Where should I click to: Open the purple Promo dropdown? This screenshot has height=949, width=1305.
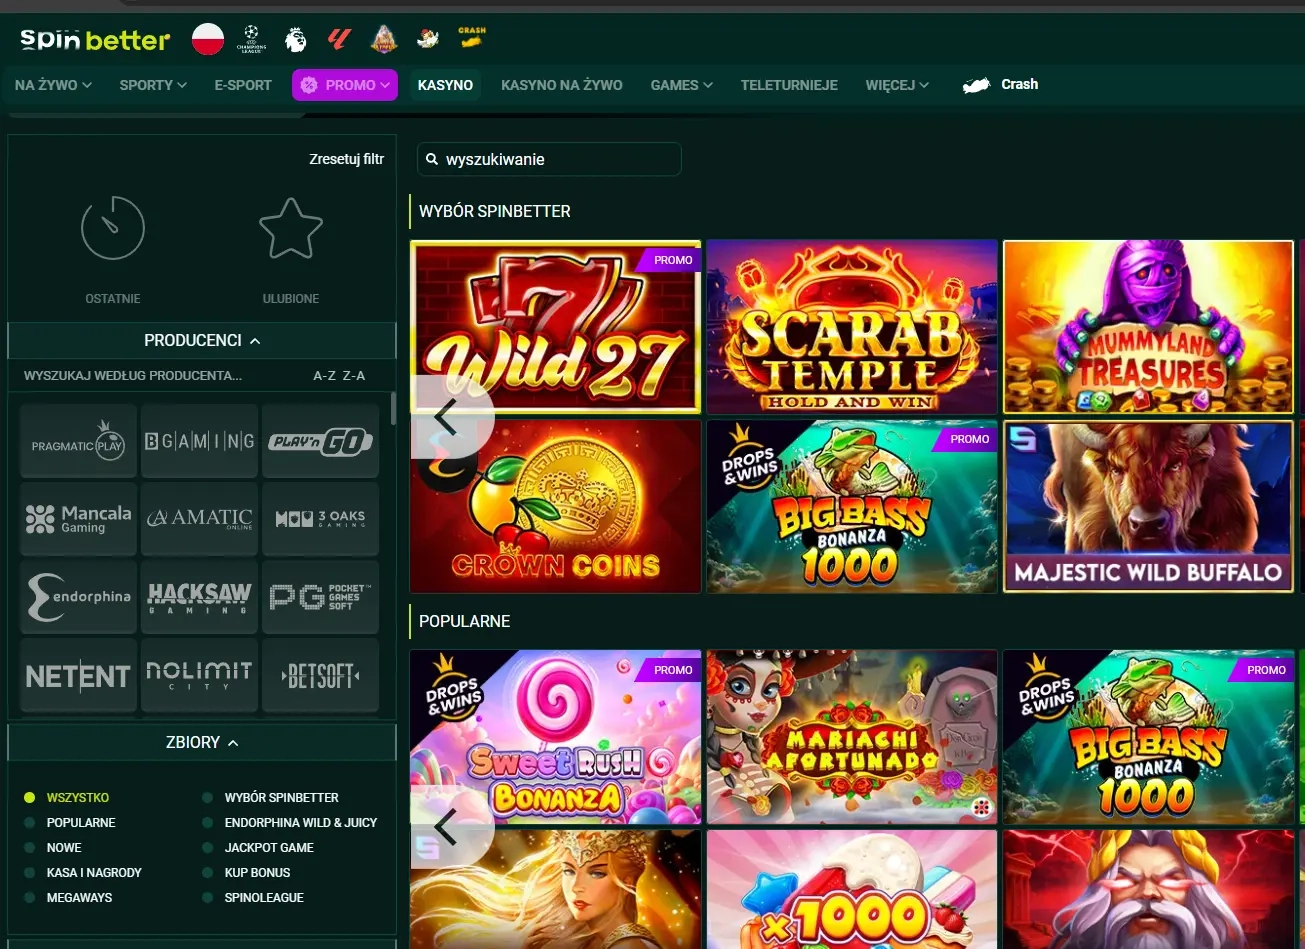(x=345, y=85)
